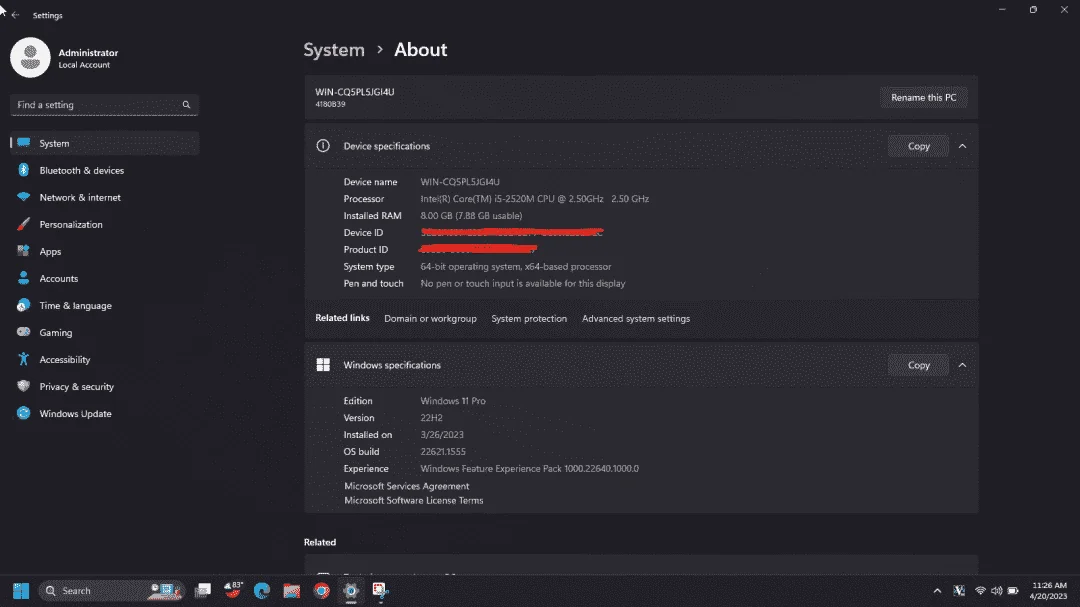This screenshot has height=607, width=1080.
Task: Click the V tray icon in system tray
Action: 959,590
